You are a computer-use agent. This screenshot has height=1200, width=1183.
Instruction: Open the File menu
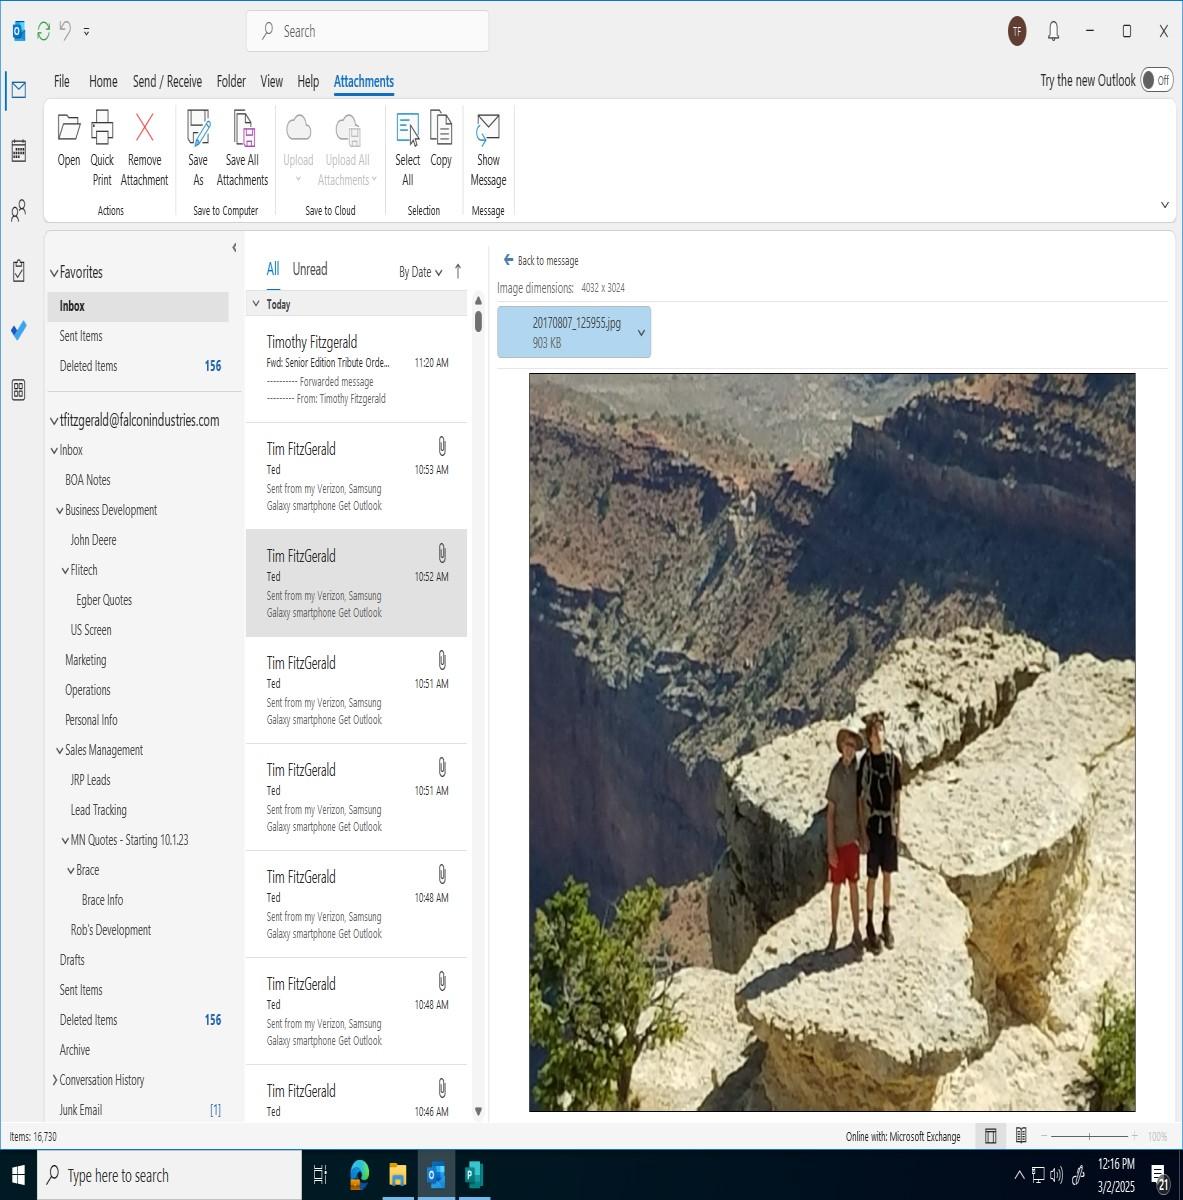pos(62,81)
